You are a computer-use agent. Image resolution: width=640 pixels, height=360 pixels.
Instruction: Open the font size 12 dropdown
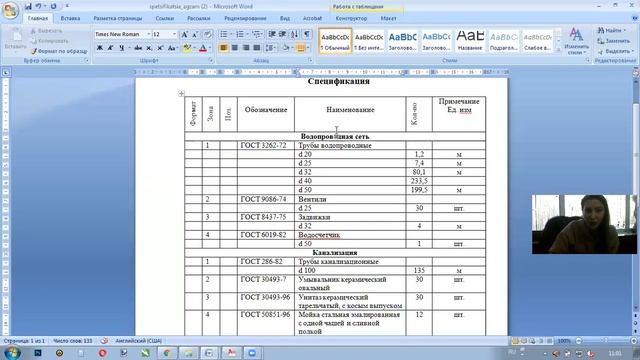(x=175, y=34)
